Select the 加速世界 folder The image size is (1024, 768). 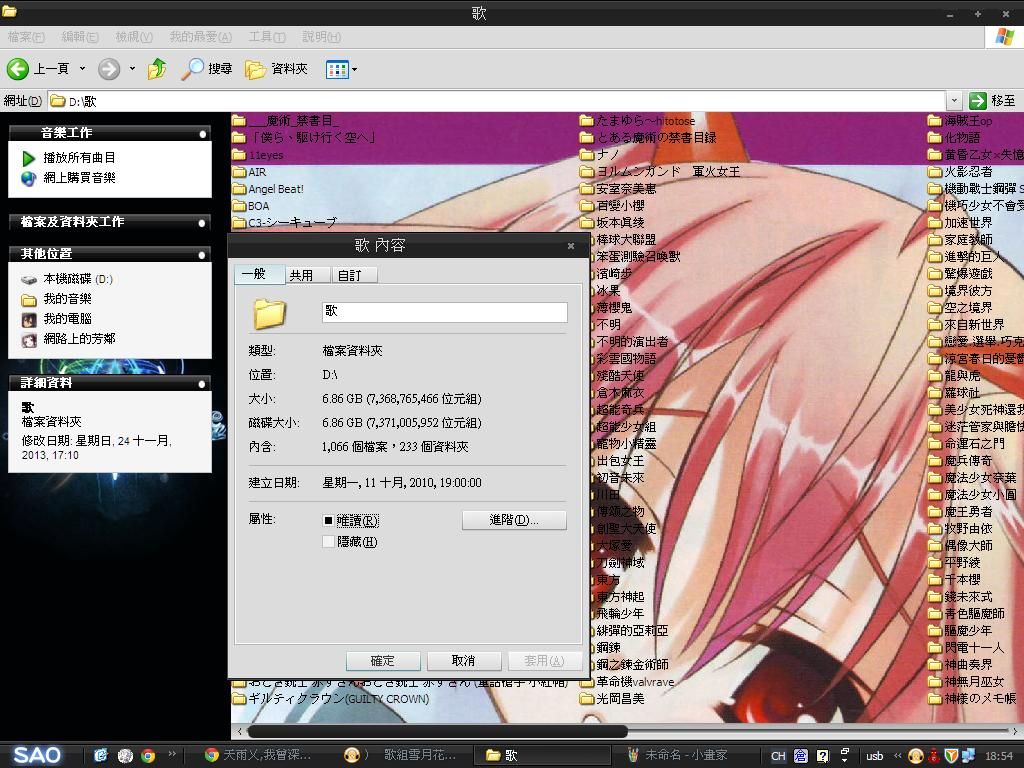tap(960, 223)
